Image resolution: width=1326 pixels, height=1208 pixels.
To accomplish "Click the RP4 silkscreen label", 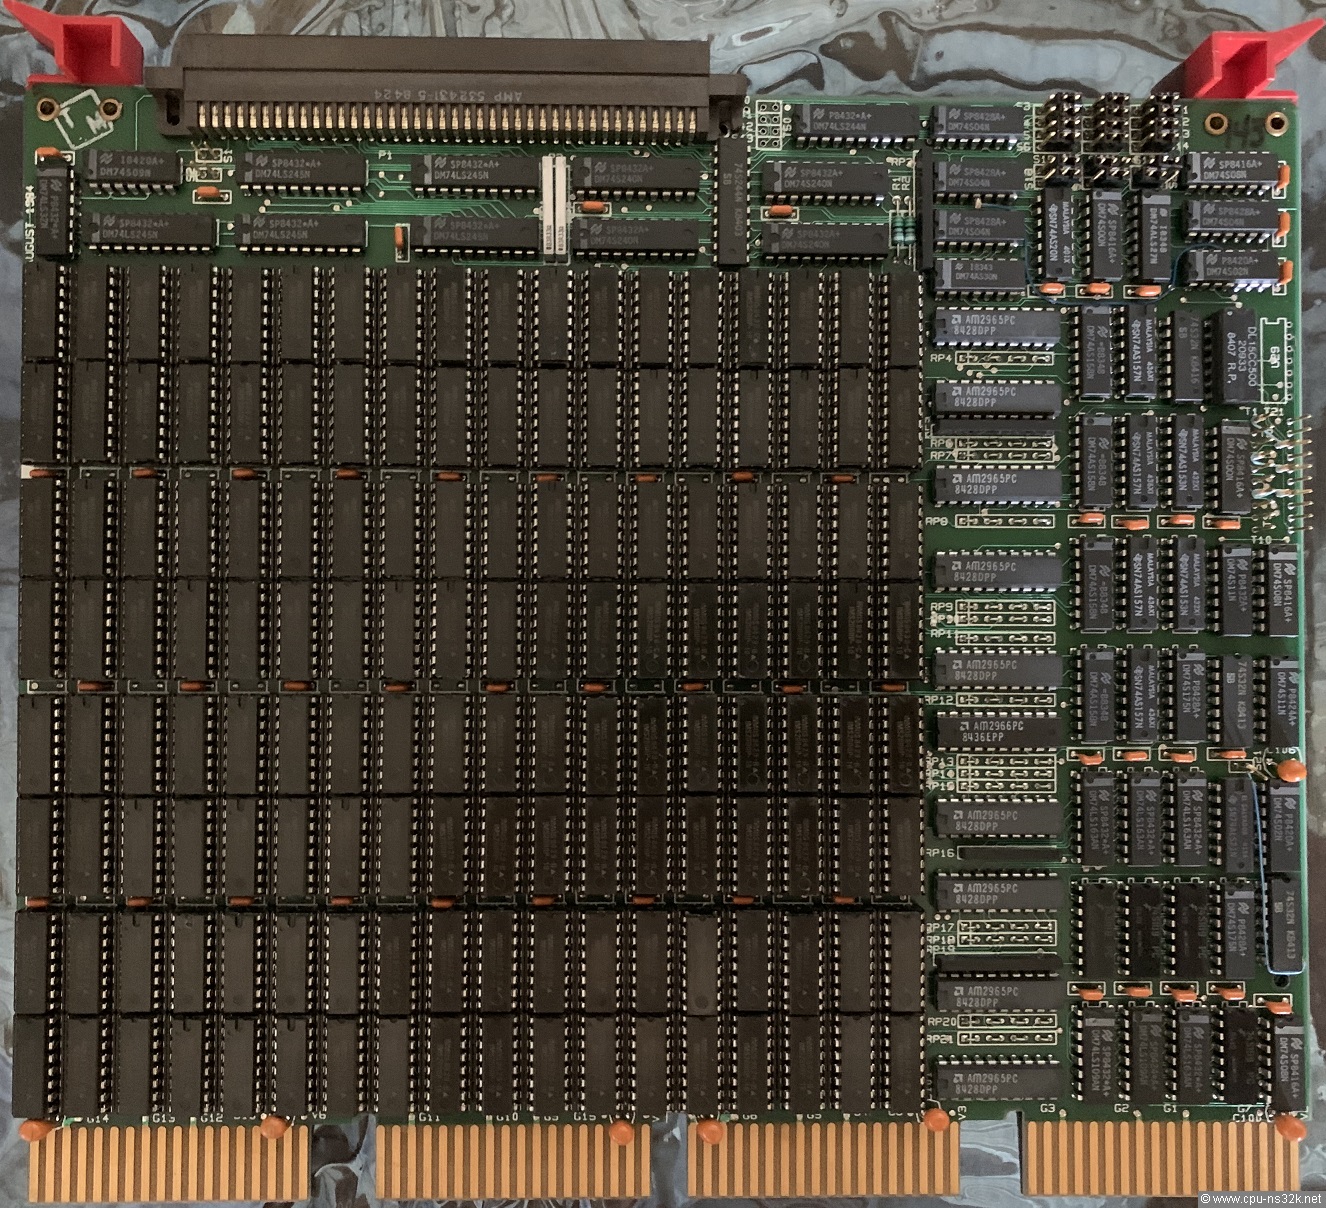I will [x=940, y=358].
